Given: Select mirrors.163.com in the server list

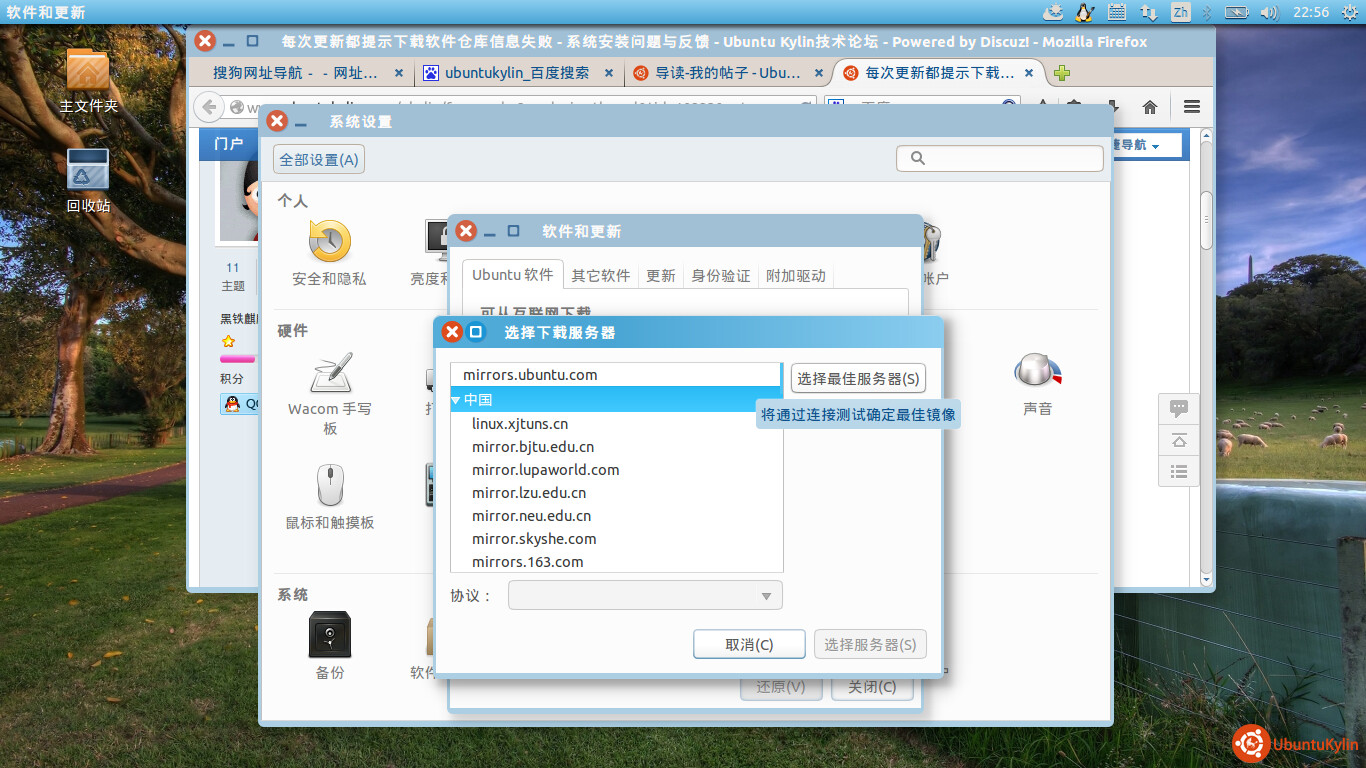Looking at the screenshot, I should click(x=528, y=562).
